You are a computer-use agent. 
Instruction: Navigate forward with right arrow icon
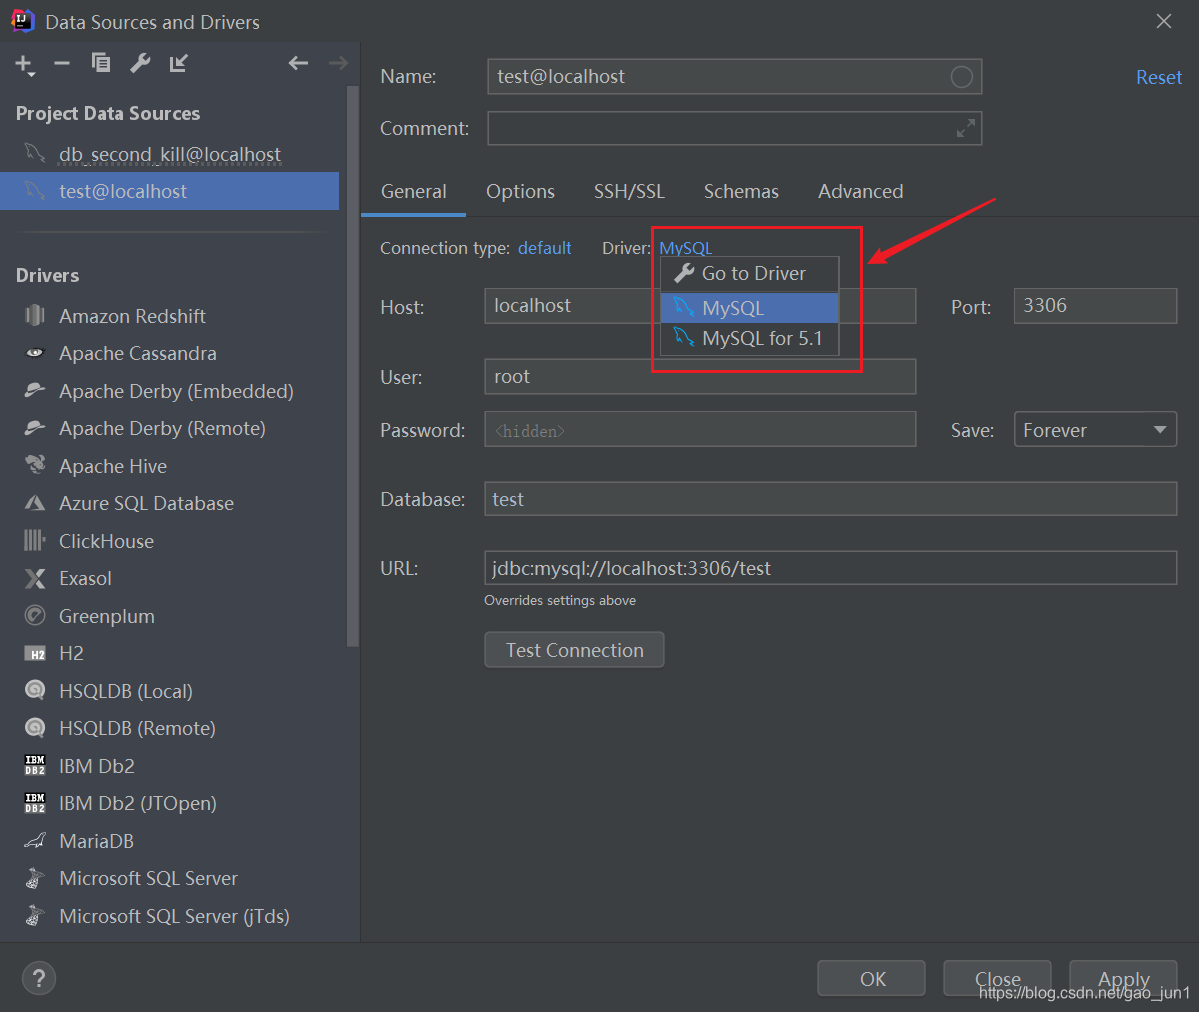click(338, 63)
